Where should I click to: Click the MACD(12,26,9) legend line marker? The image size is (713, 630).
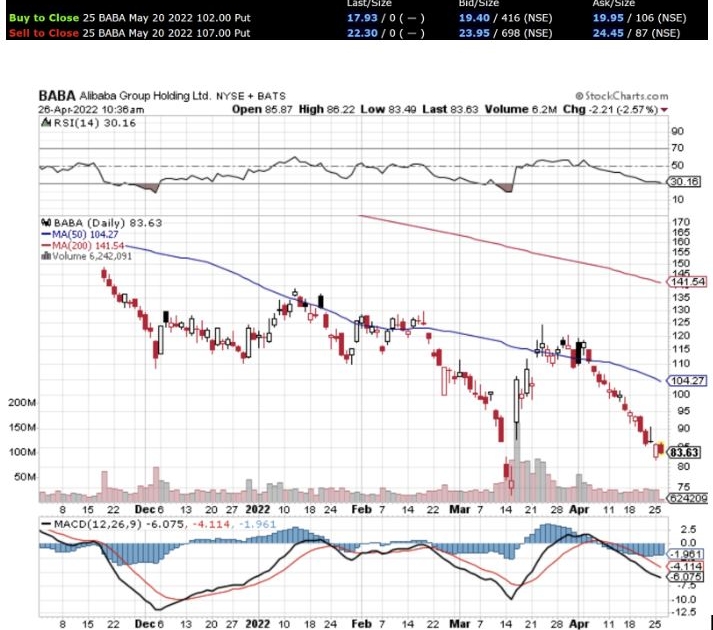(x=47, y=524)
